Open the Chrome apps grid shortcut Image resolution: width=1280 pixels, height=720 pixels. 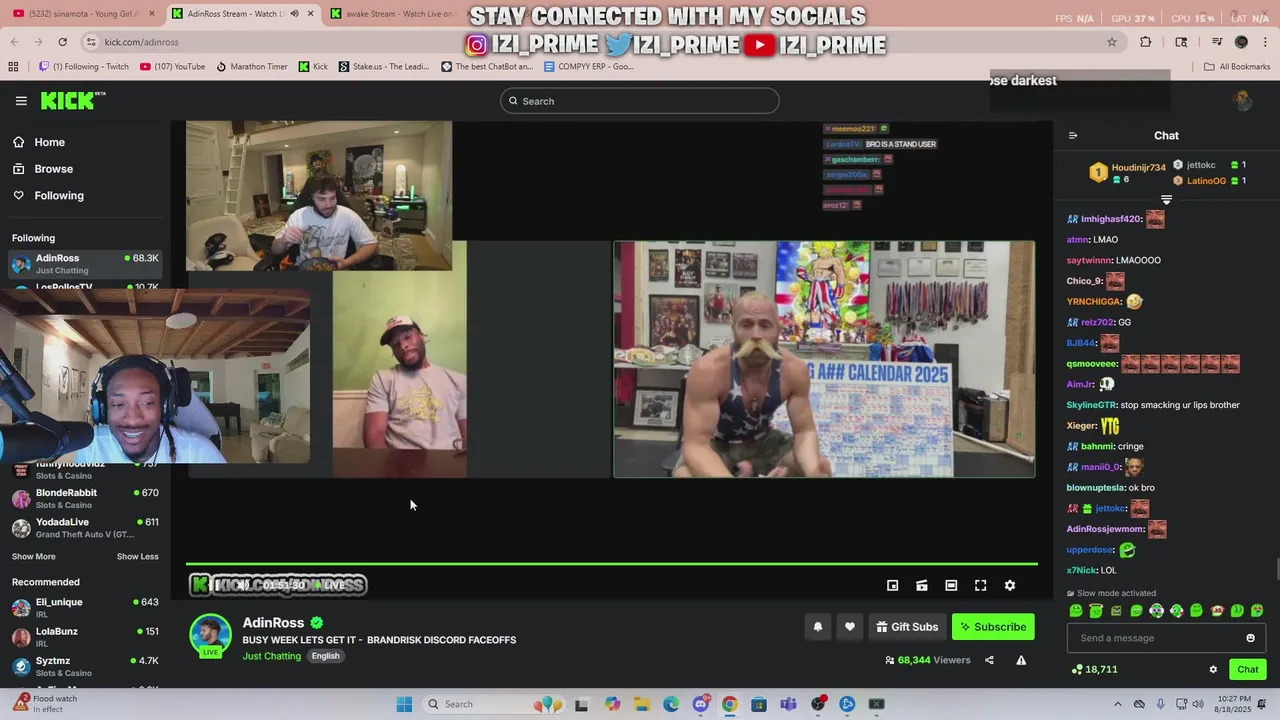click(13, 67)
